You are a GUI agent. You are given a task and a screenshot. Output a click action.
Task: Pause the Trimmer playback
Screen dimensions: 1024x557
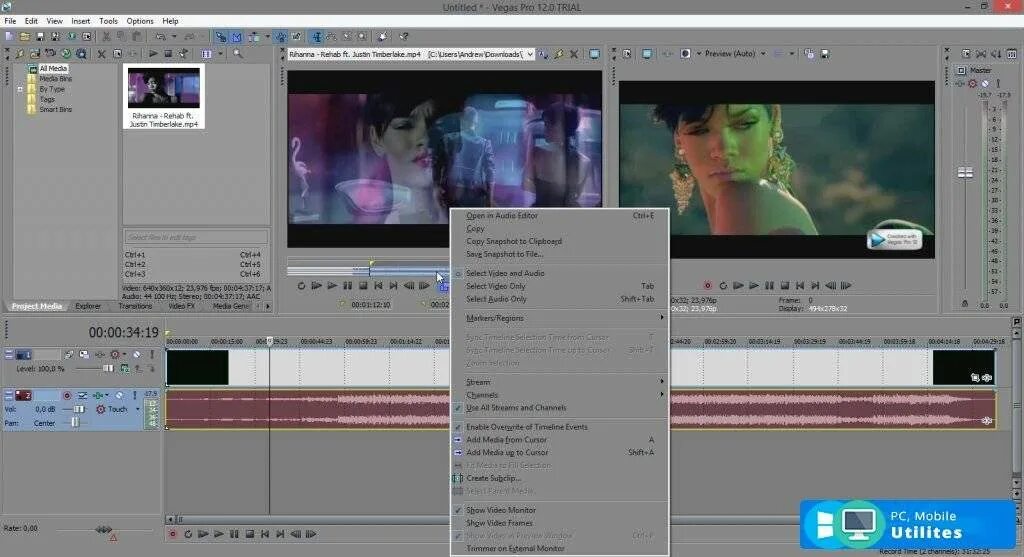(x=347, y=285)
